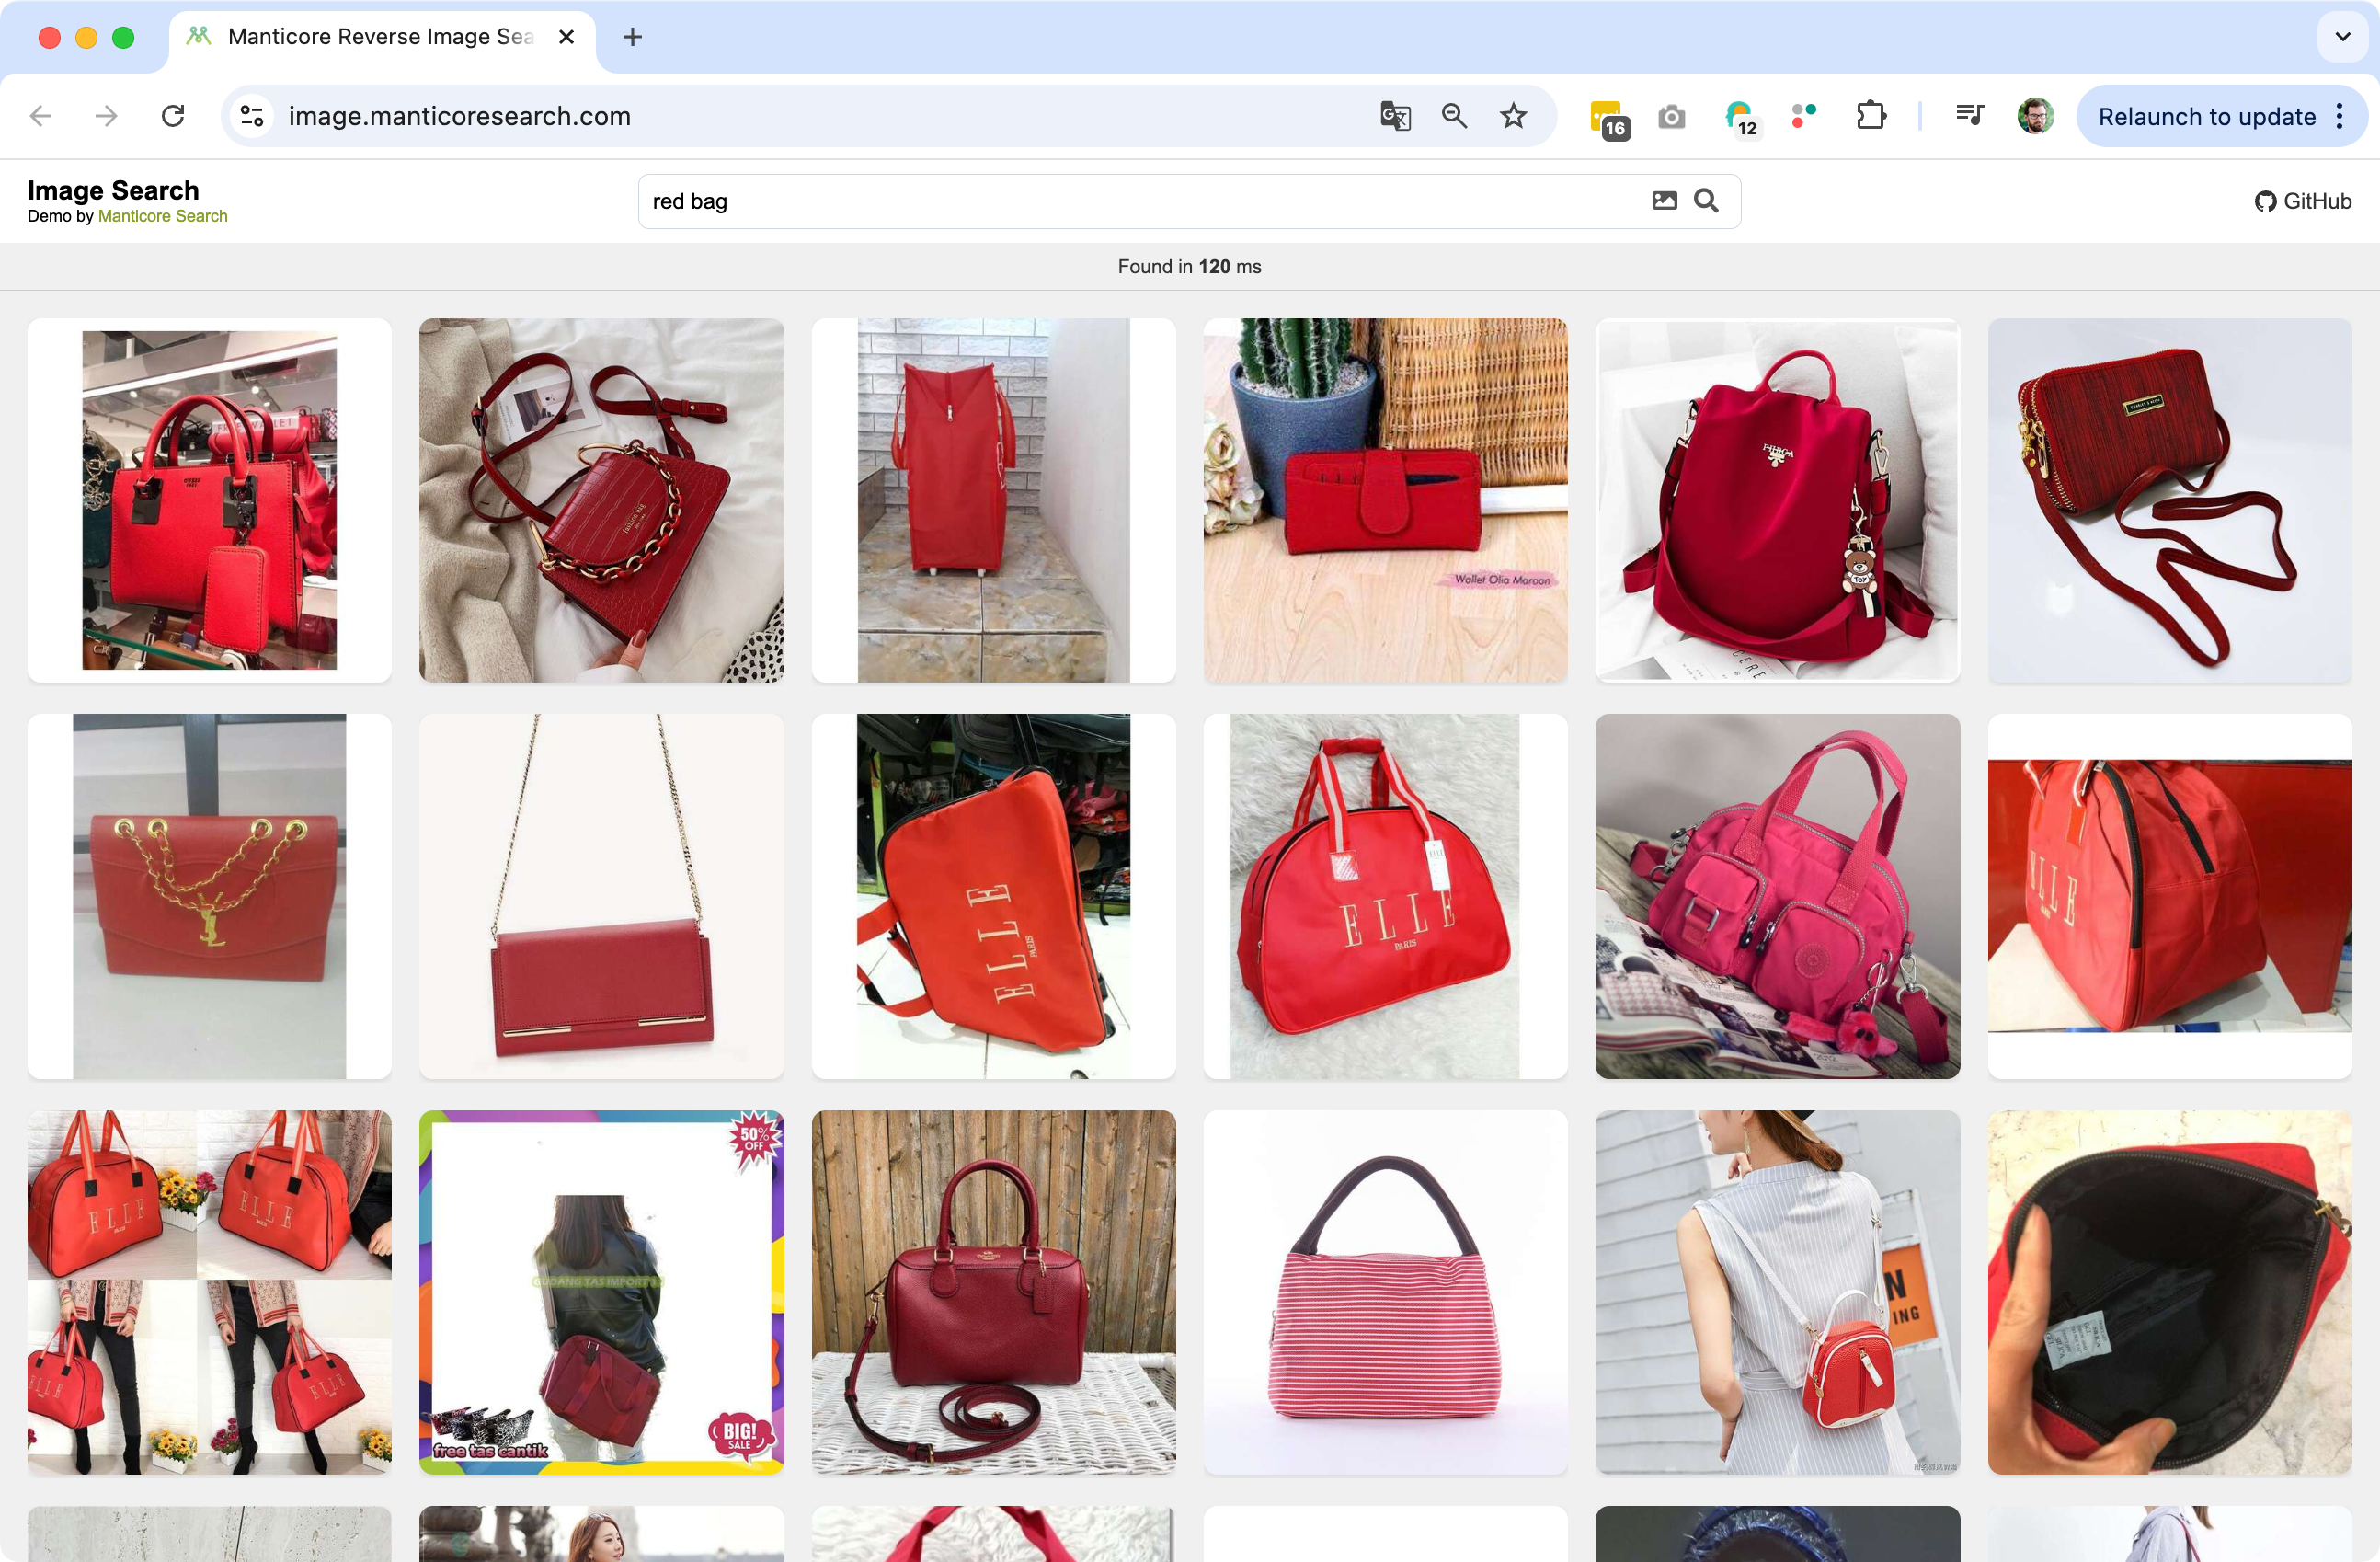The width and height of the screenshot is (2380, 1562).
Task: Open the pink multi-pocket handbag thumbnail
Action: point(1778,896)
